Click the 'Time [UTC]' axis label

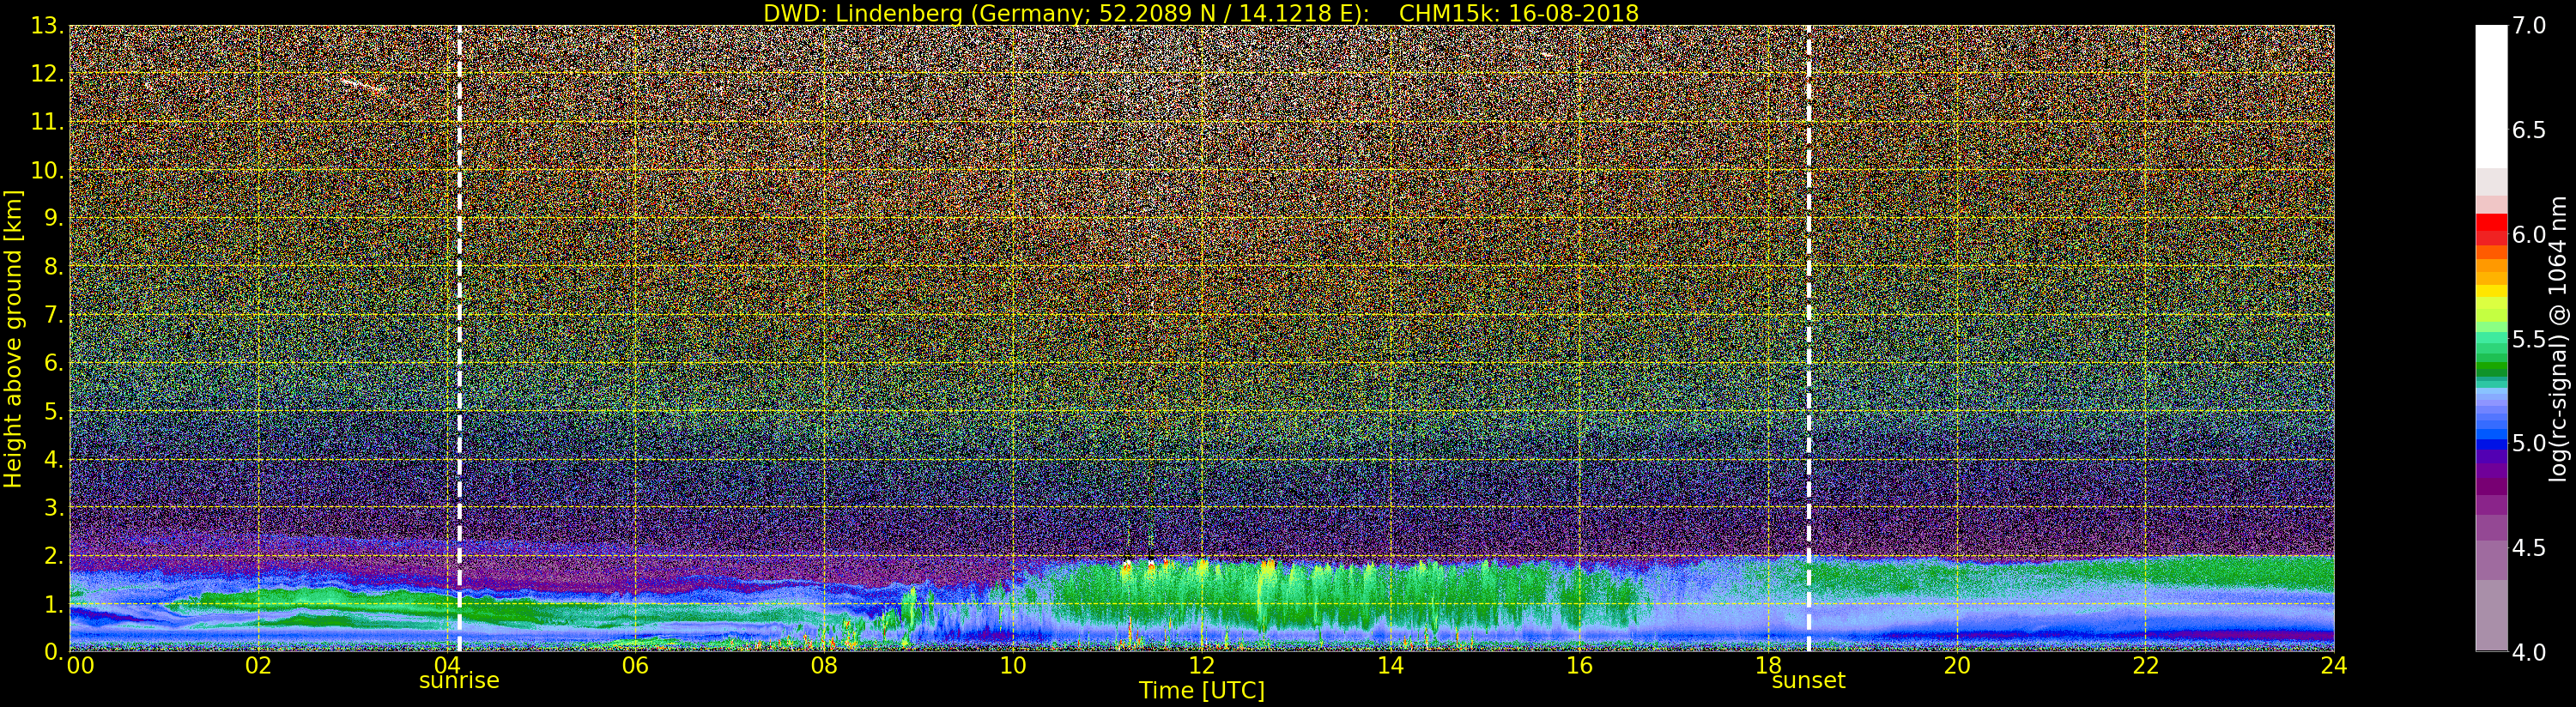tap(1202, 690)
